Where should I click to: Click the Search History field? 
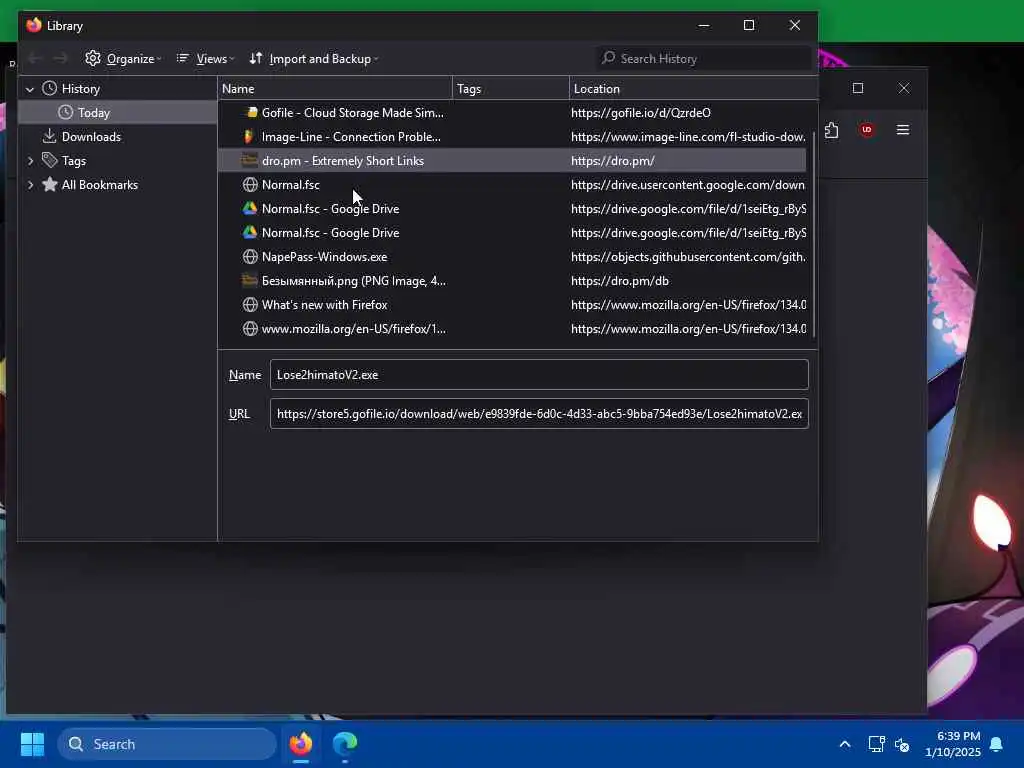click(x=704, y=59)
